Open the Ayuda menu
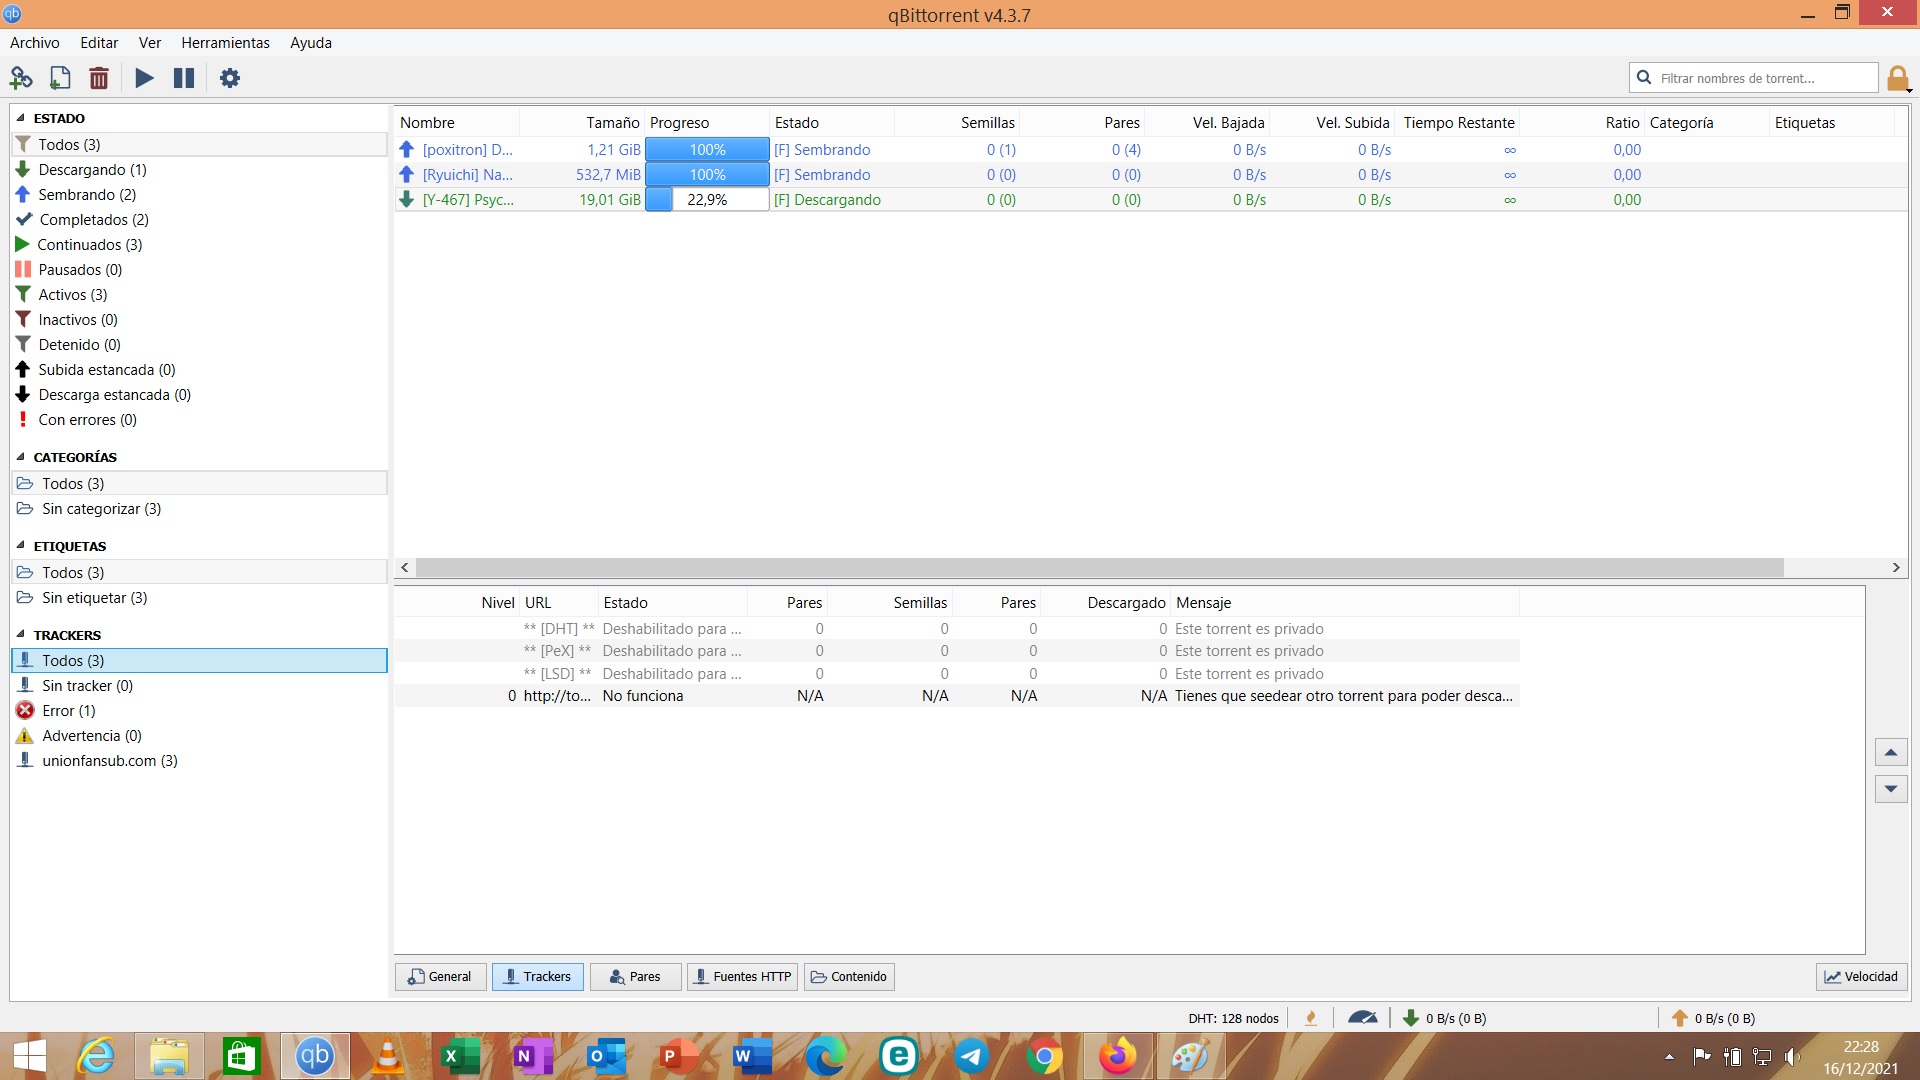Screen dimensions: 1920x1080 coord(311,43)
